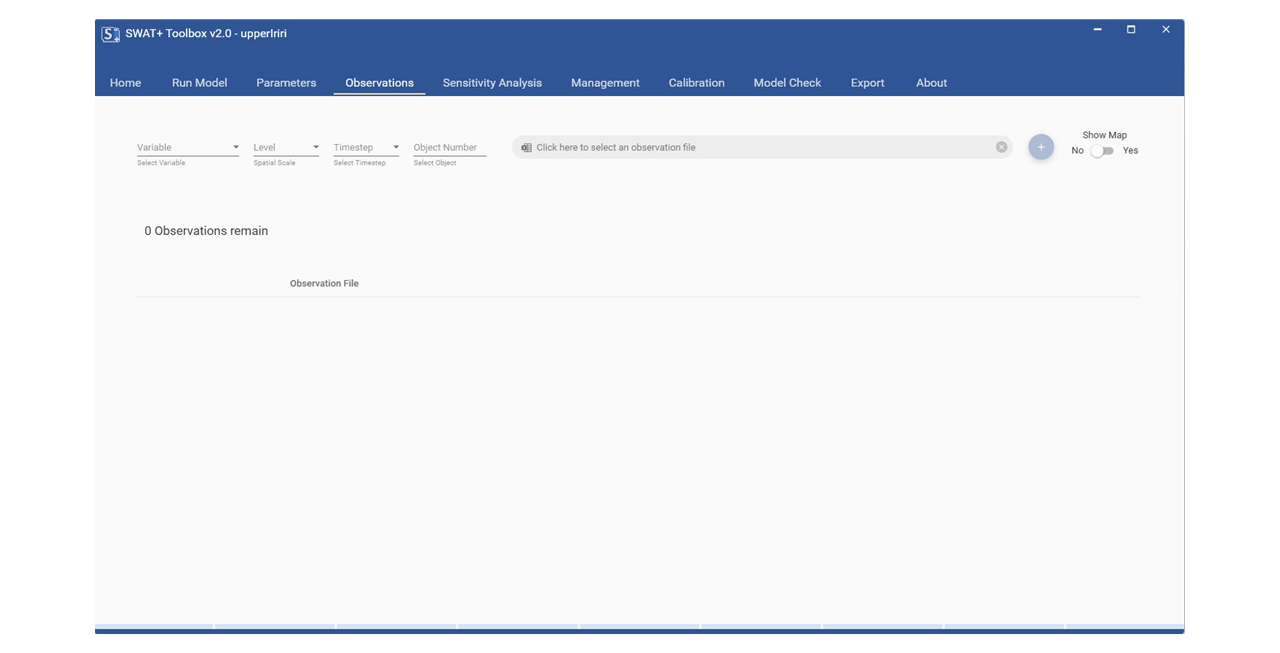
Task: Go to the Home tab
Action: pos(125,83)
